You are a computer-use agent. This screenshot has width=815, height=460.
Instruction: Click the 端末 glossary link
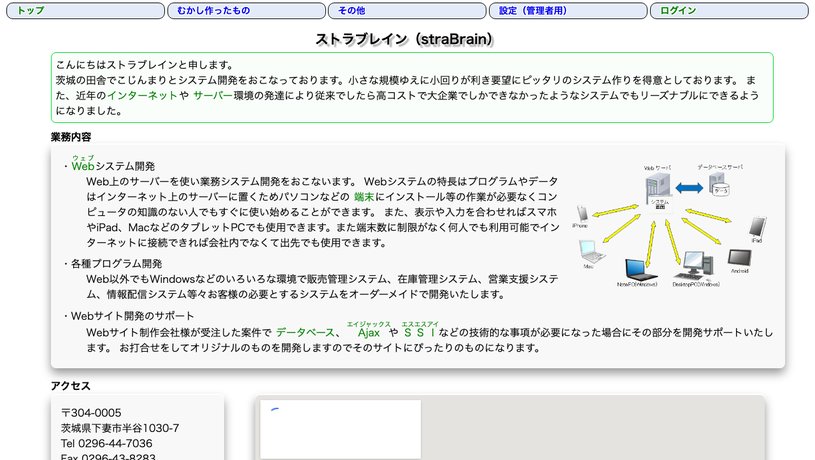click(x=364, y=197)
